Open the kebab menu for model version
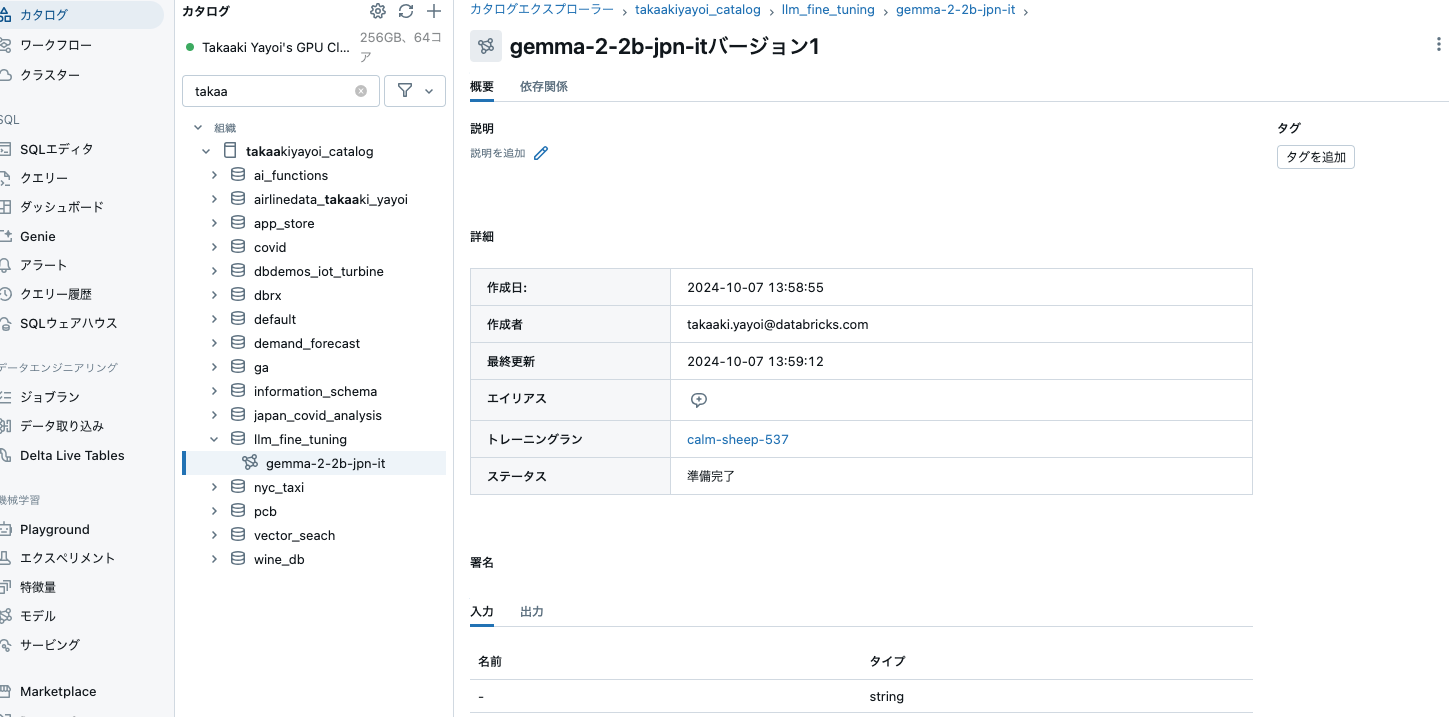This screenshot has height=717, width=1449. click(x=1438, y=45)
